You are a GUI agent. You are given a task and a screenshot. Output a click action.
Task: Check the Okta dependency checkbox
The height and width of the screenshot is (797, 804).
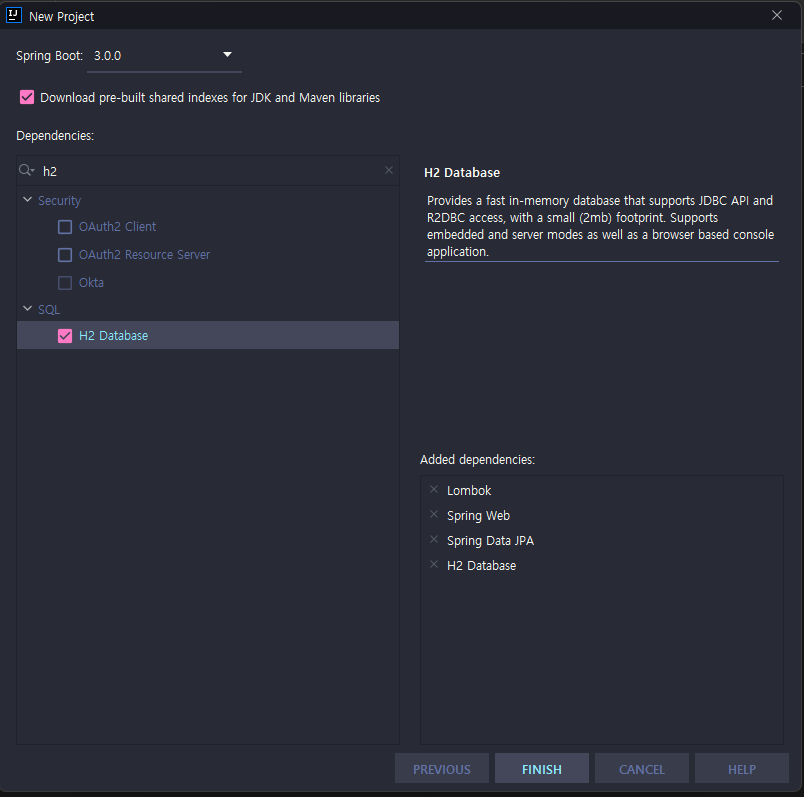point(65,283)
